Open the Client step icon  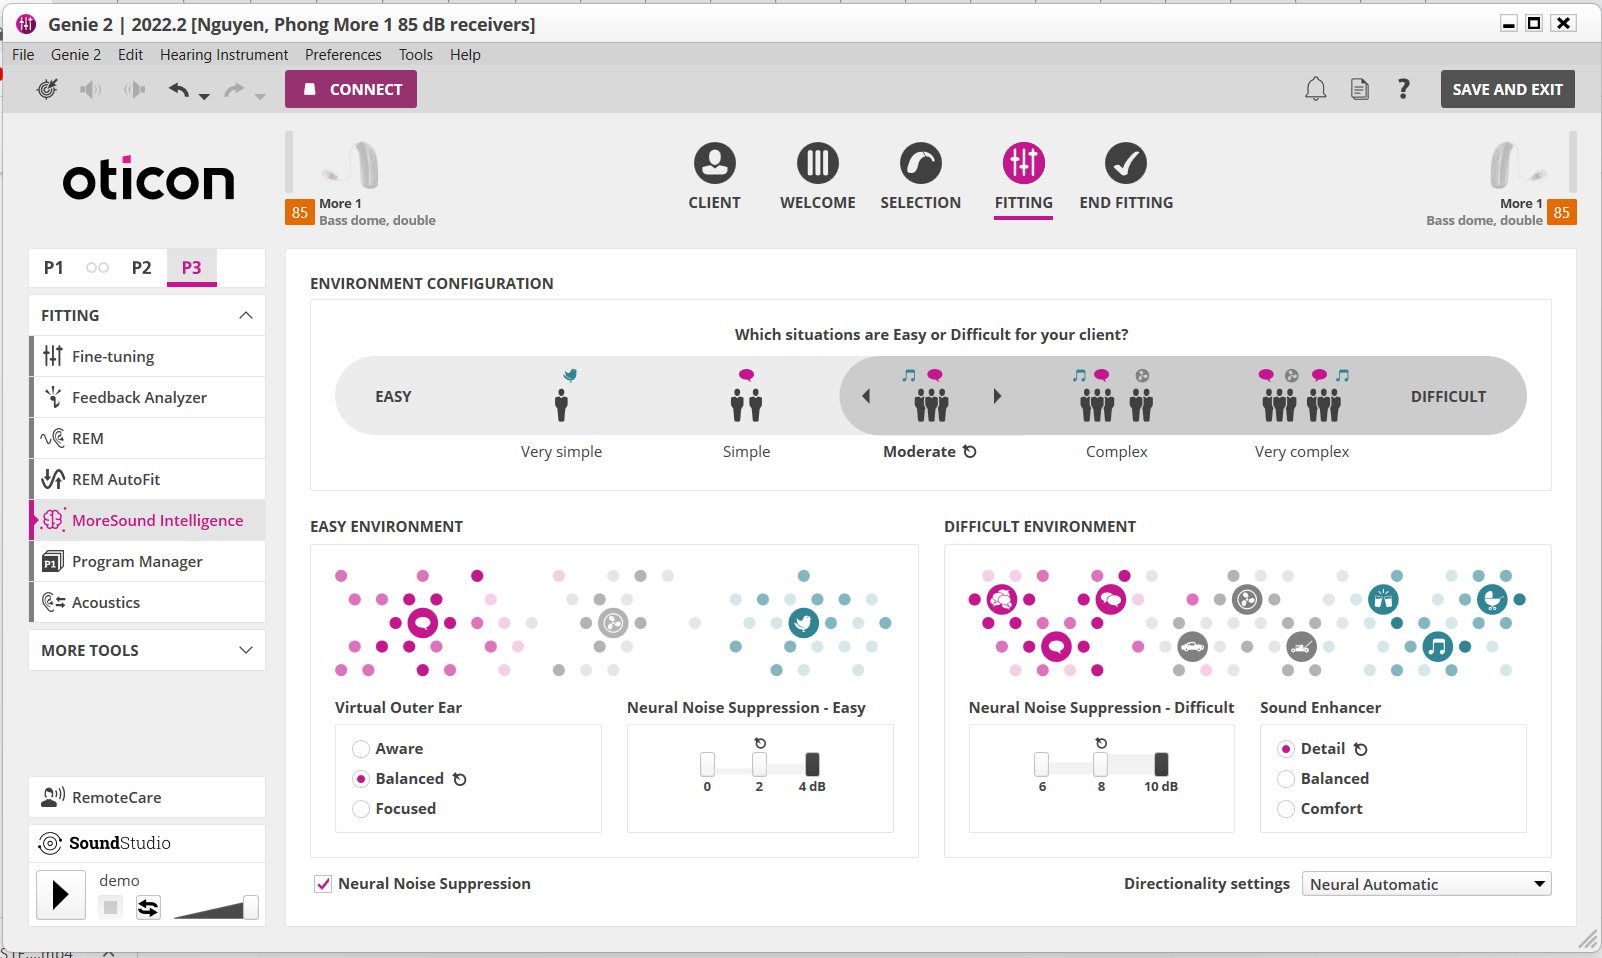pos(714,163)
